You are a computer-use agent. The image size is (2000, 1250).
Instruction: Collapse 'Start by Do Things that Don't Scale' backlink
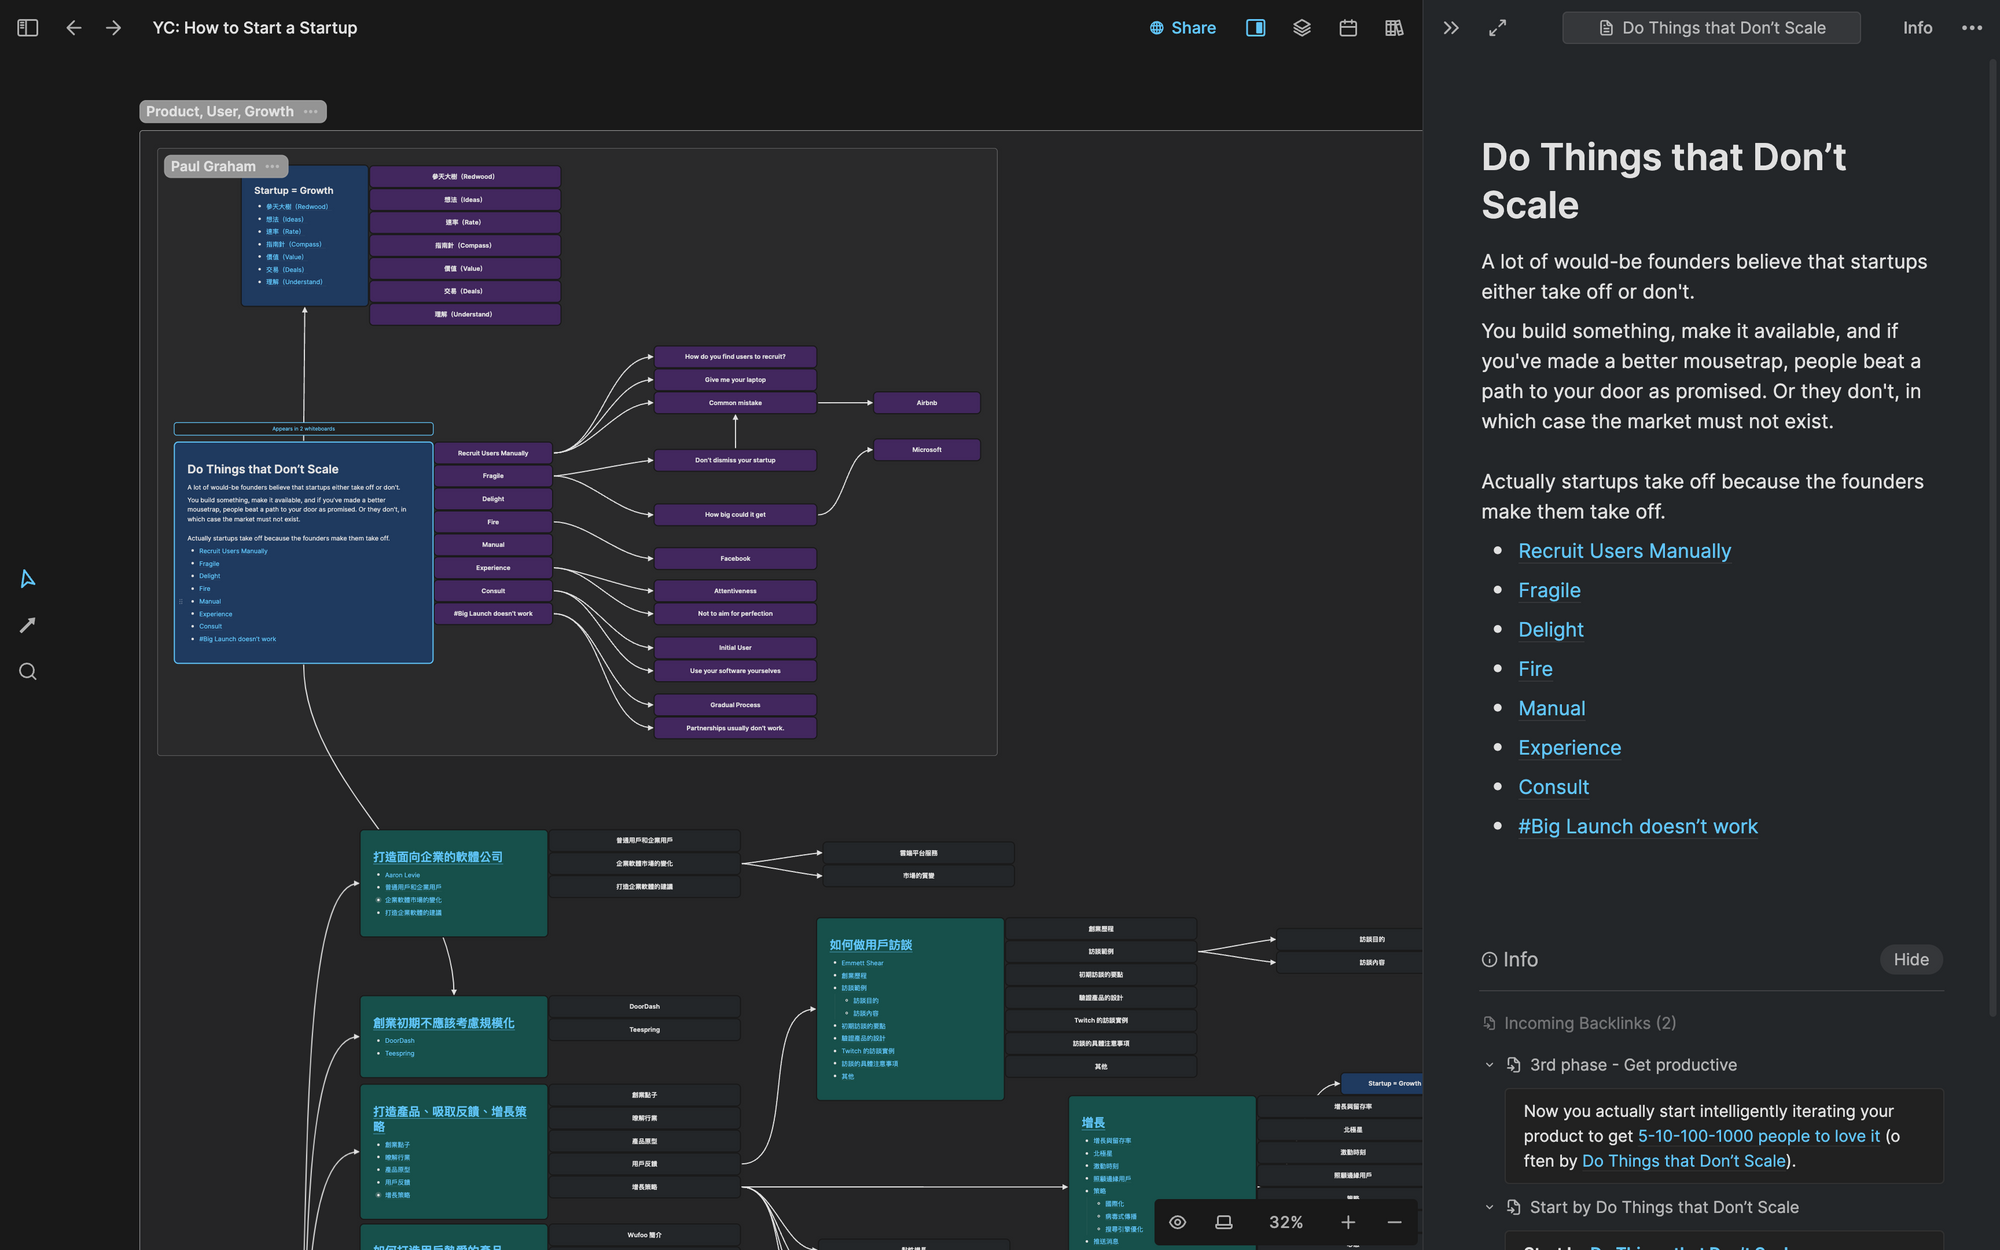(1489, 1207)
